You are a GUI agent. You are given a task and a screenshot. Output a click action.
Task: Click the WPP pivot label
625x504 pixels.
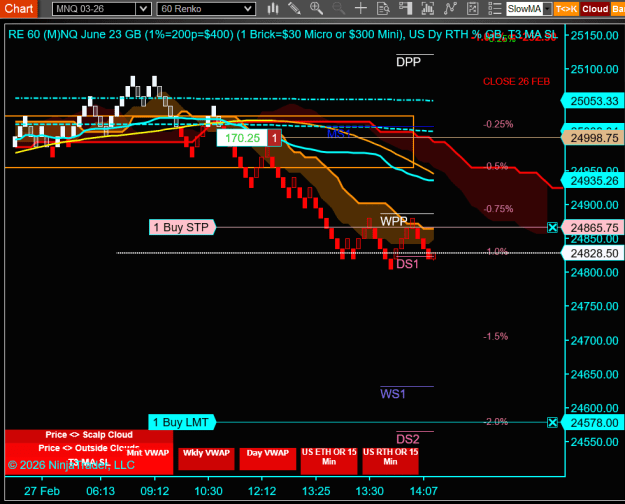393,221
